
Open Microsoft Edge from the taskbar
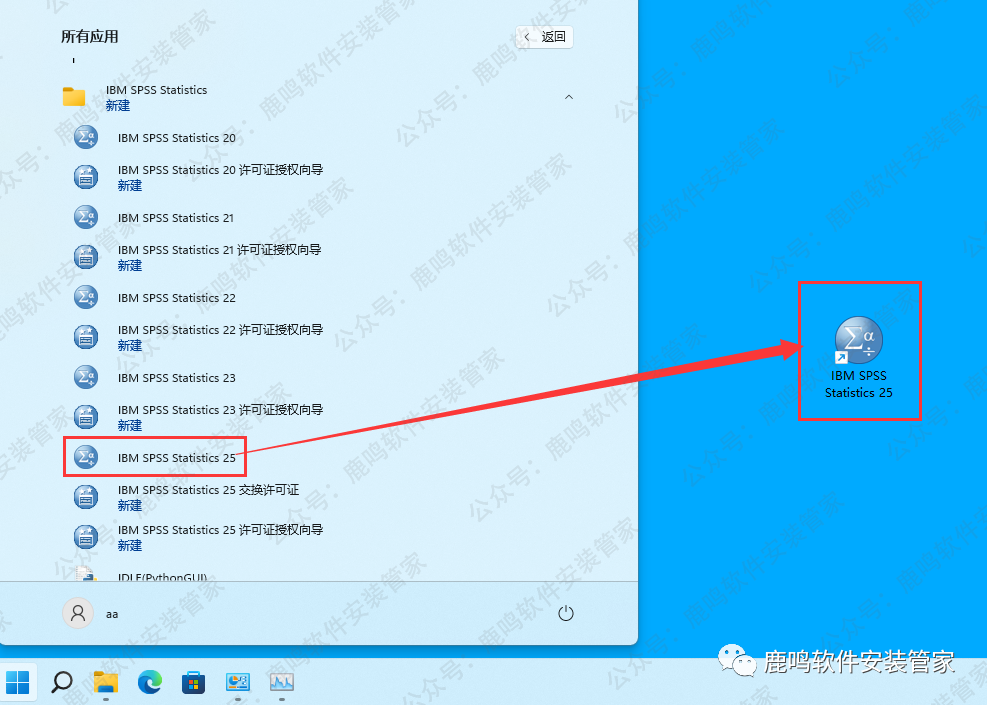[150, 682]
